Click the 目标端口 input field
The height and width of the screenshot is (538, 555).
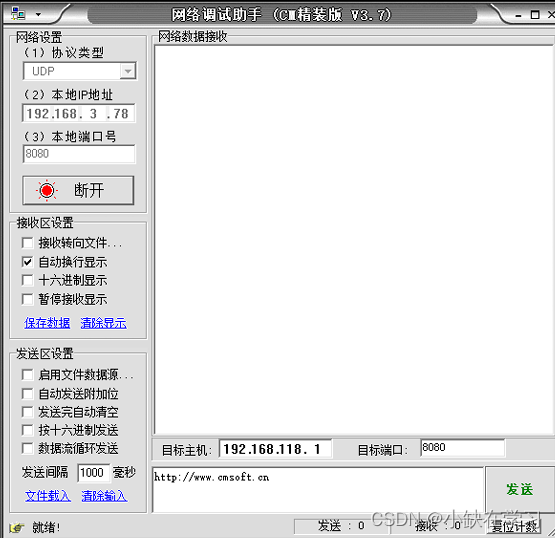[462, 448]
